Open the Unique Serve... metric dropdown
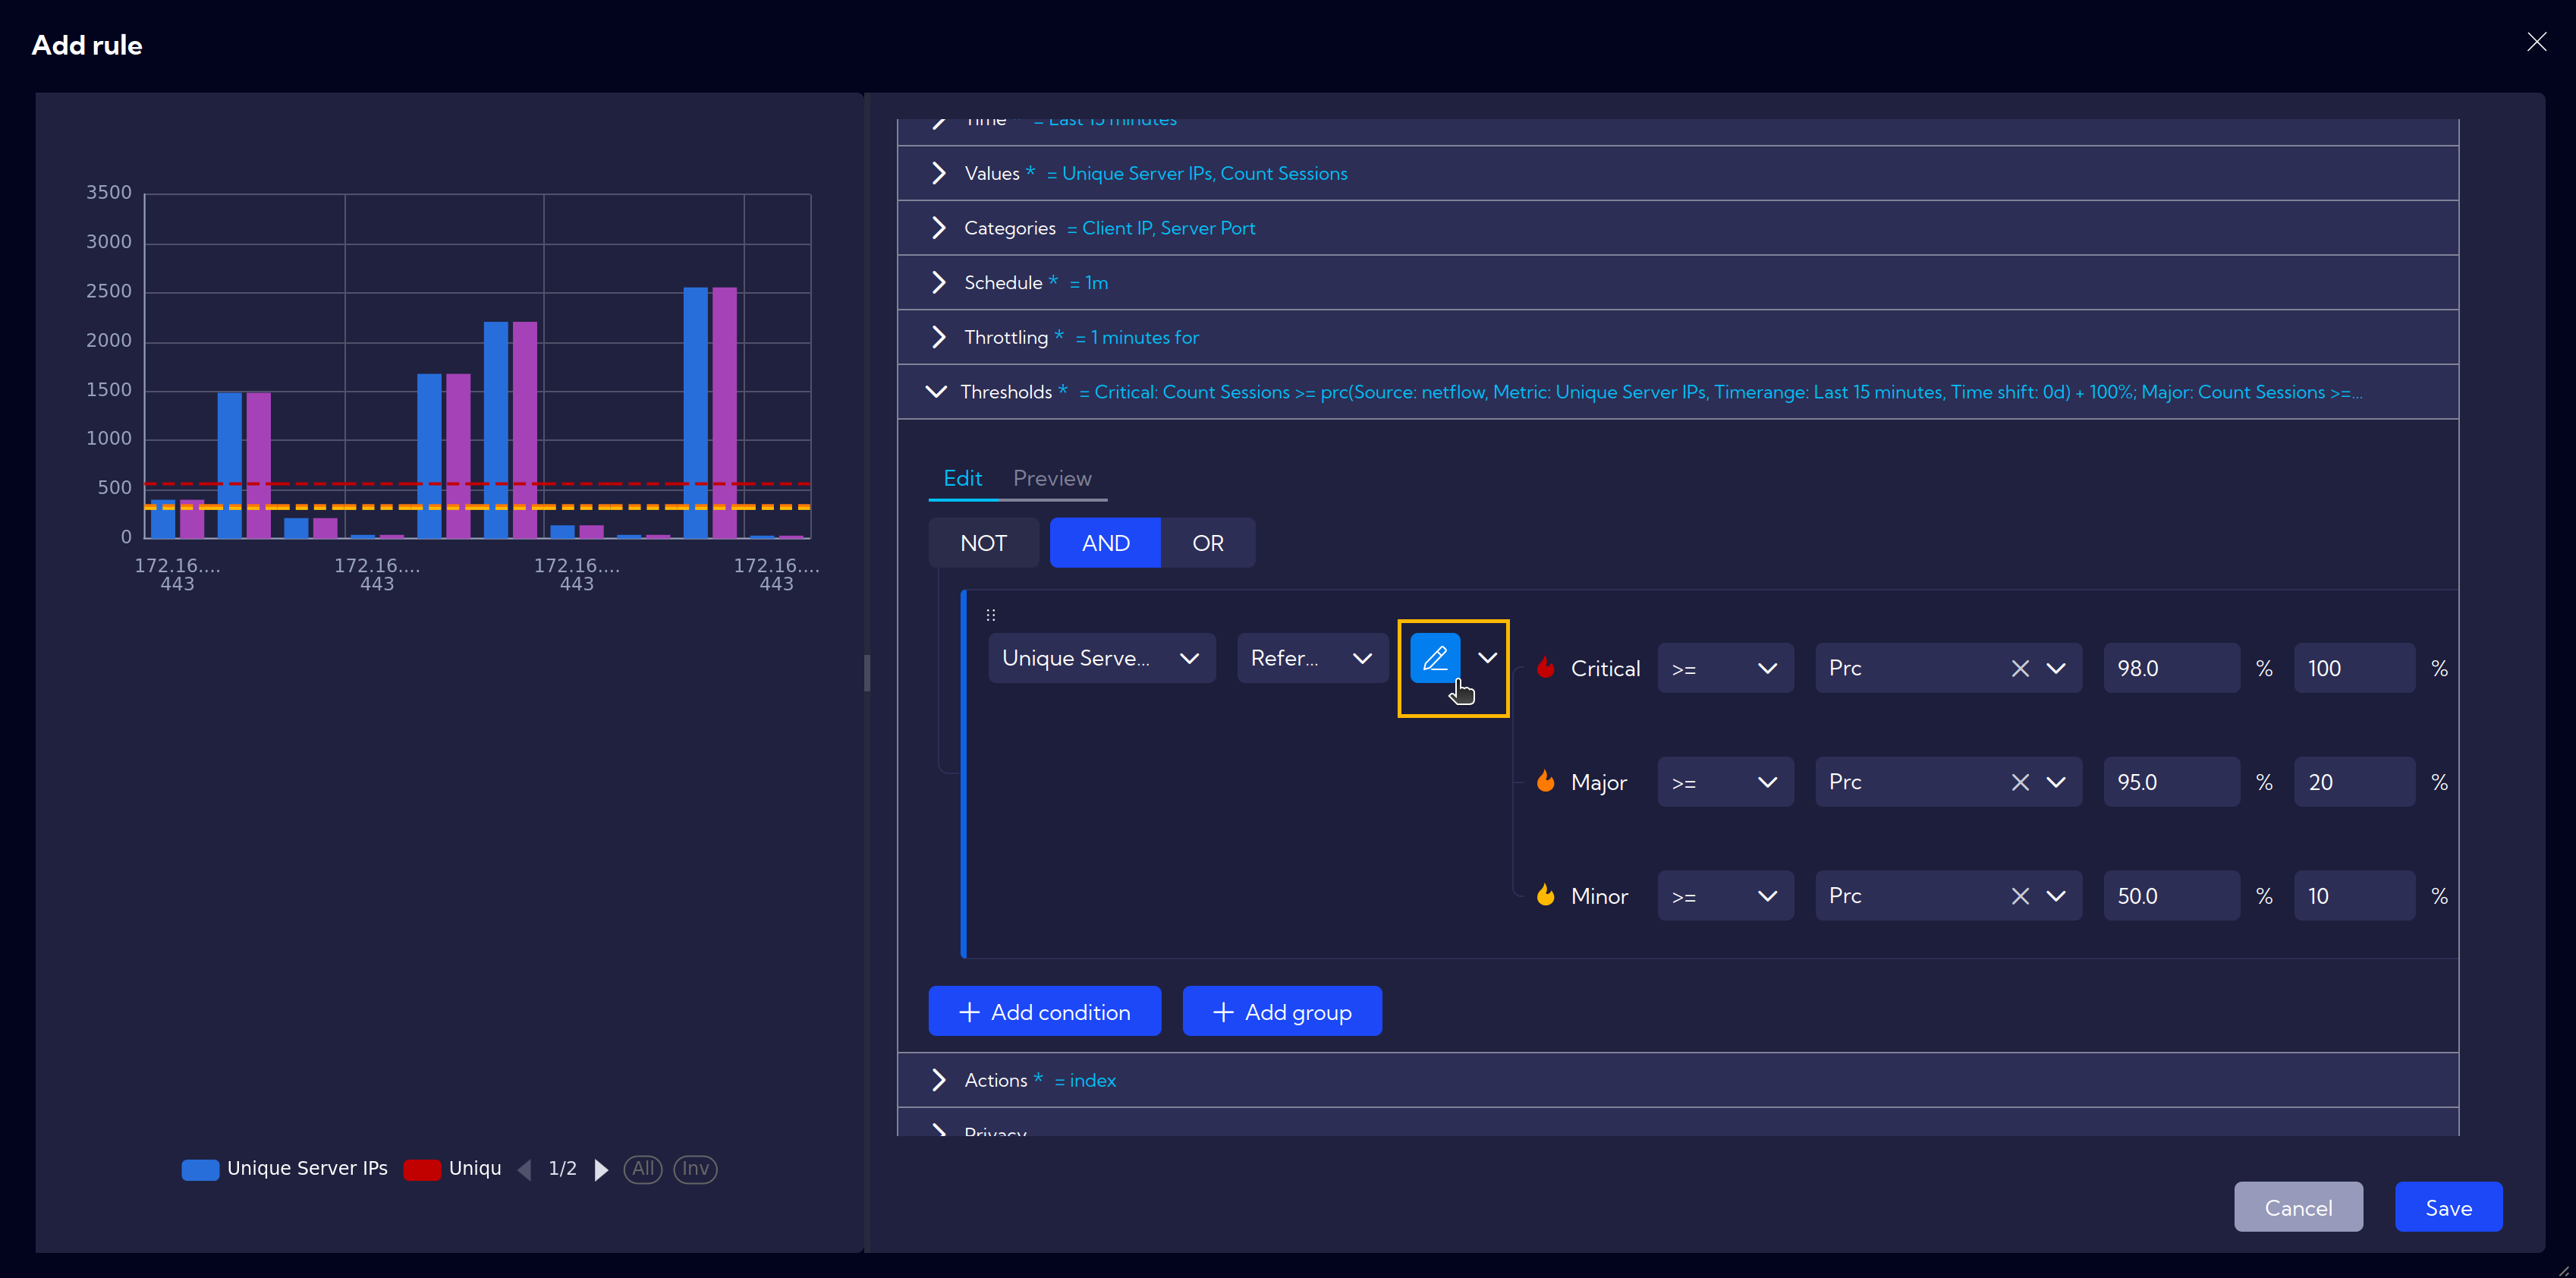The image size is (2576, 1278). [x=1101, y=658]
